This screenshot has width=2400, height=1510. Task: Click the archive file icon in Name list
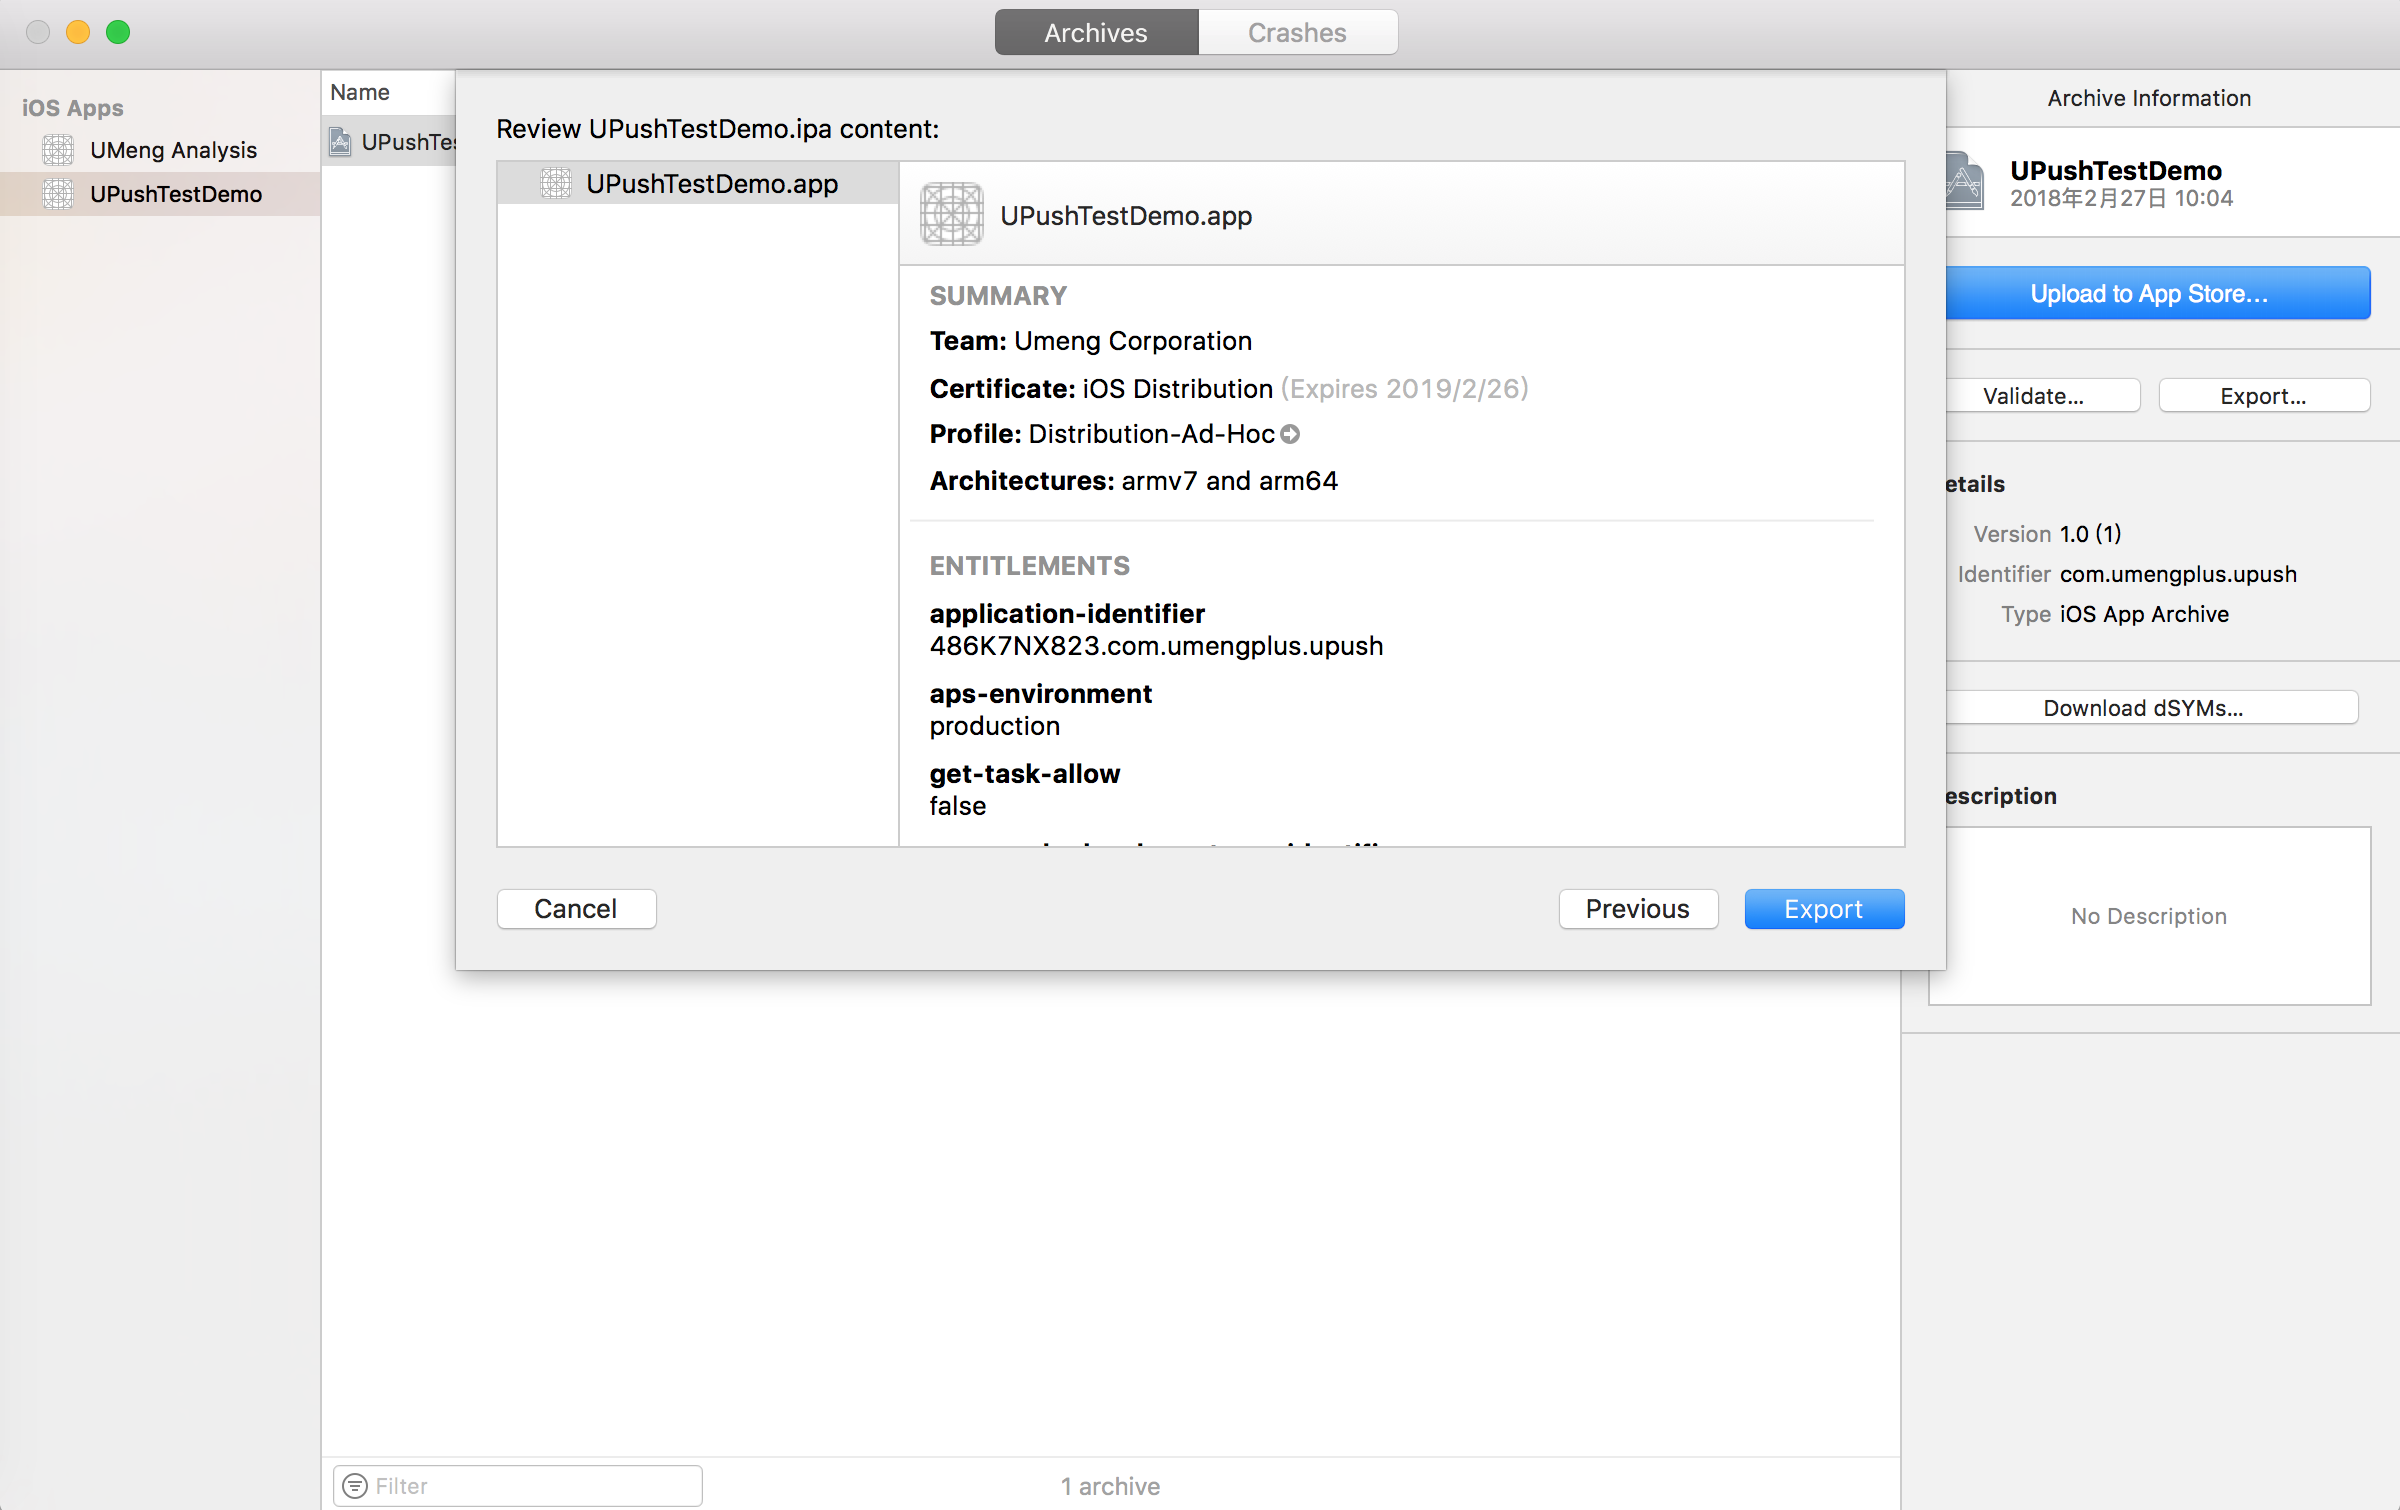340,142
